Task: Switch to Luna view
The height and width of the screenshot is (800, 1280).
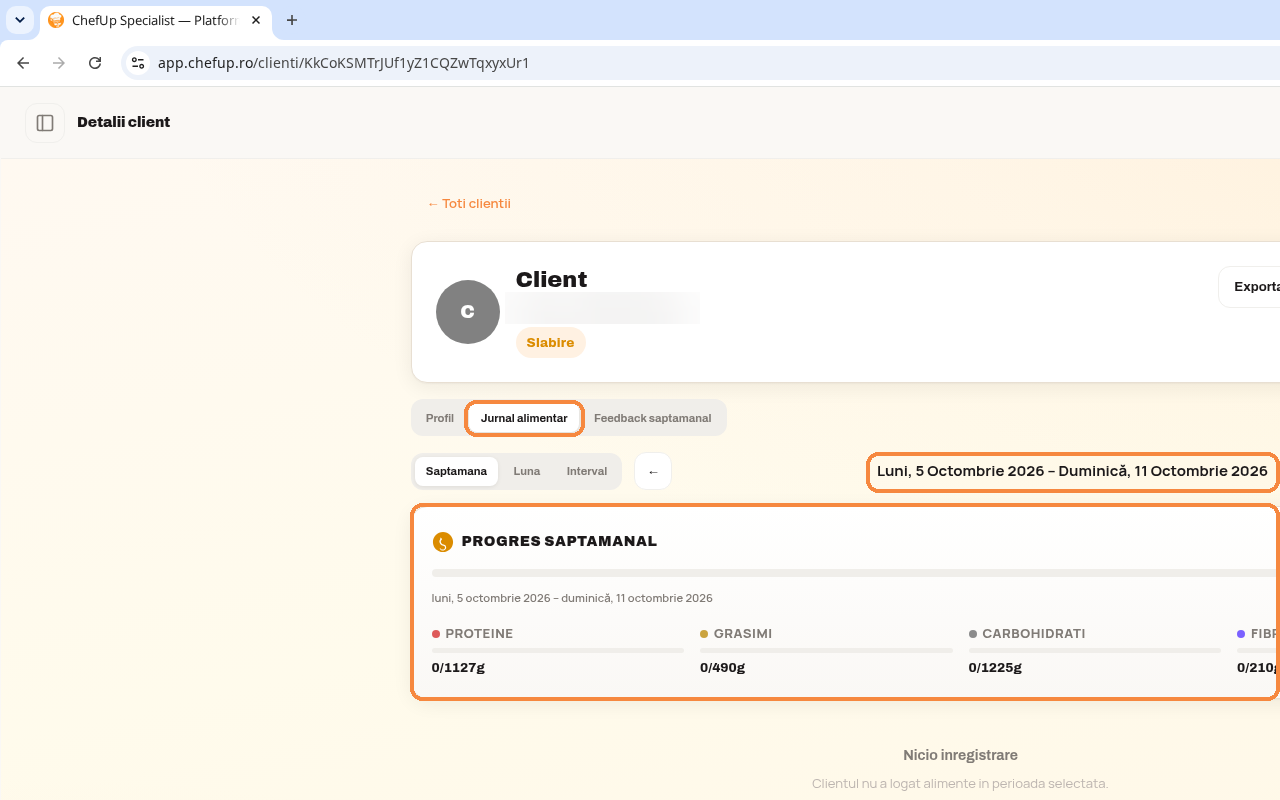Action: (527, 471)
